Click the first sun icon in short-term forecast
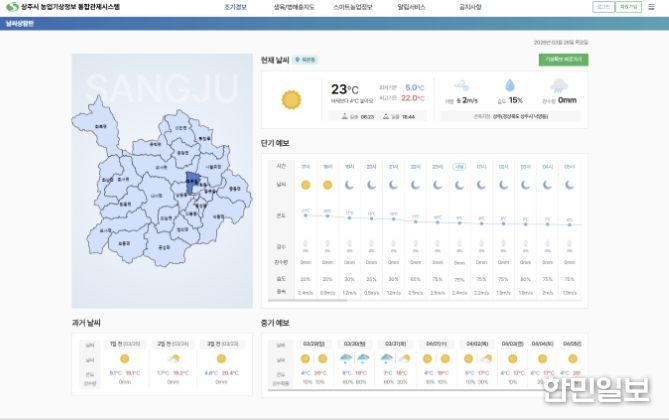669x420 pixels. [305, 185]
